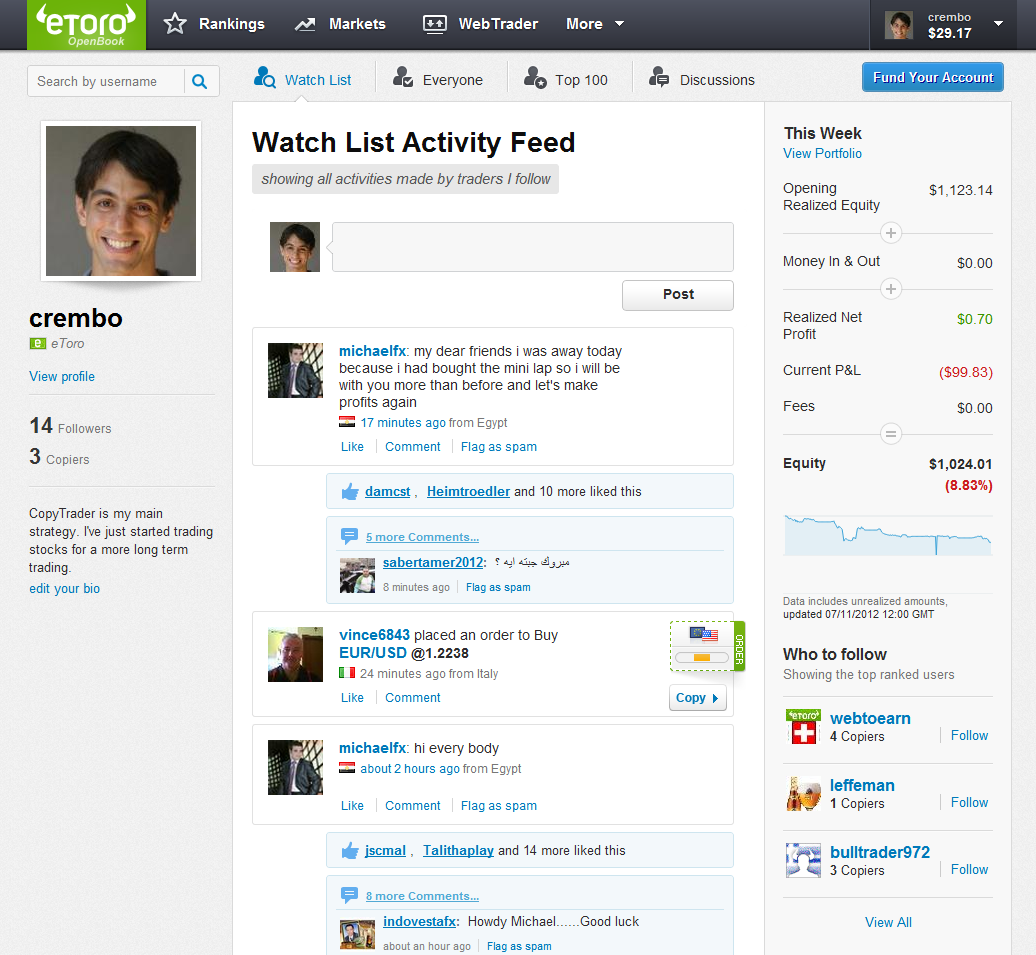
Task: Copy vince6843's EUR/USD order
Action: point(698,698)
